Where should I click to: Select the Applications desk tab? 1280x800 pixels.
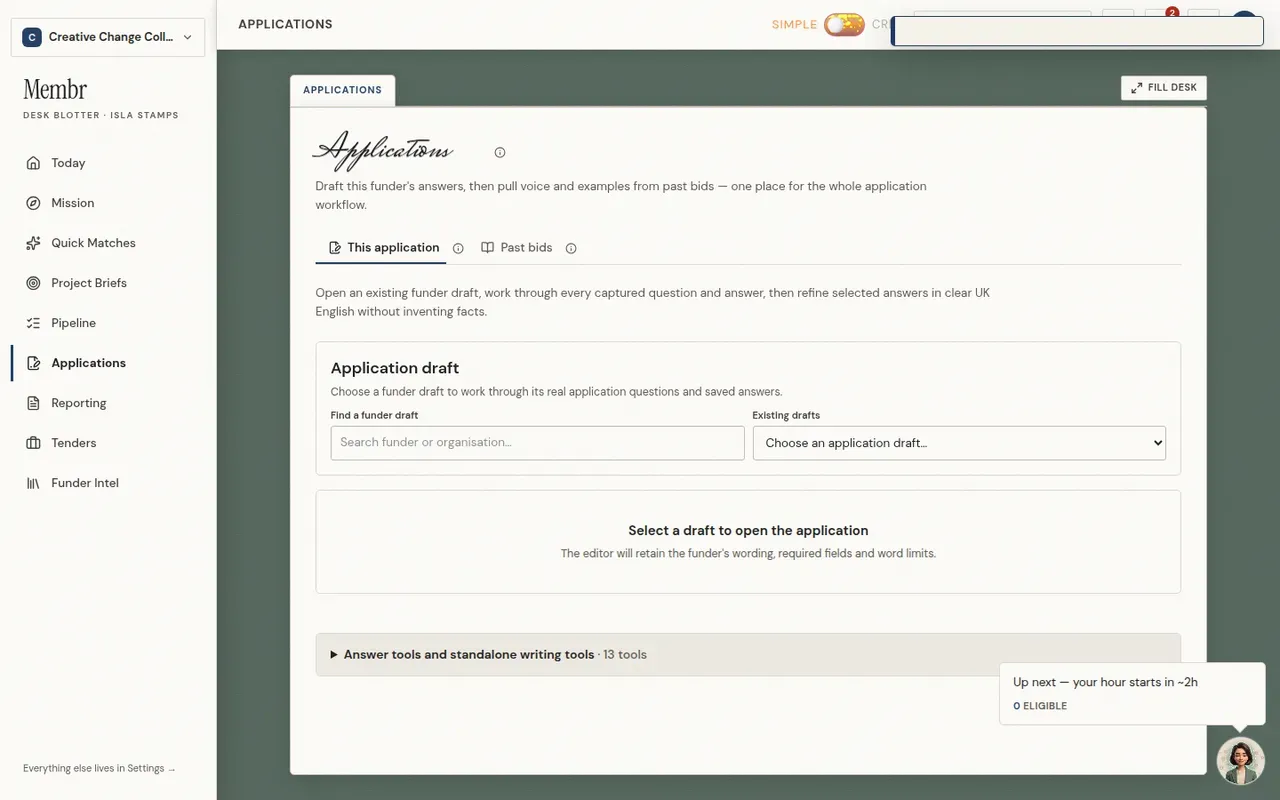coord(342,90)
